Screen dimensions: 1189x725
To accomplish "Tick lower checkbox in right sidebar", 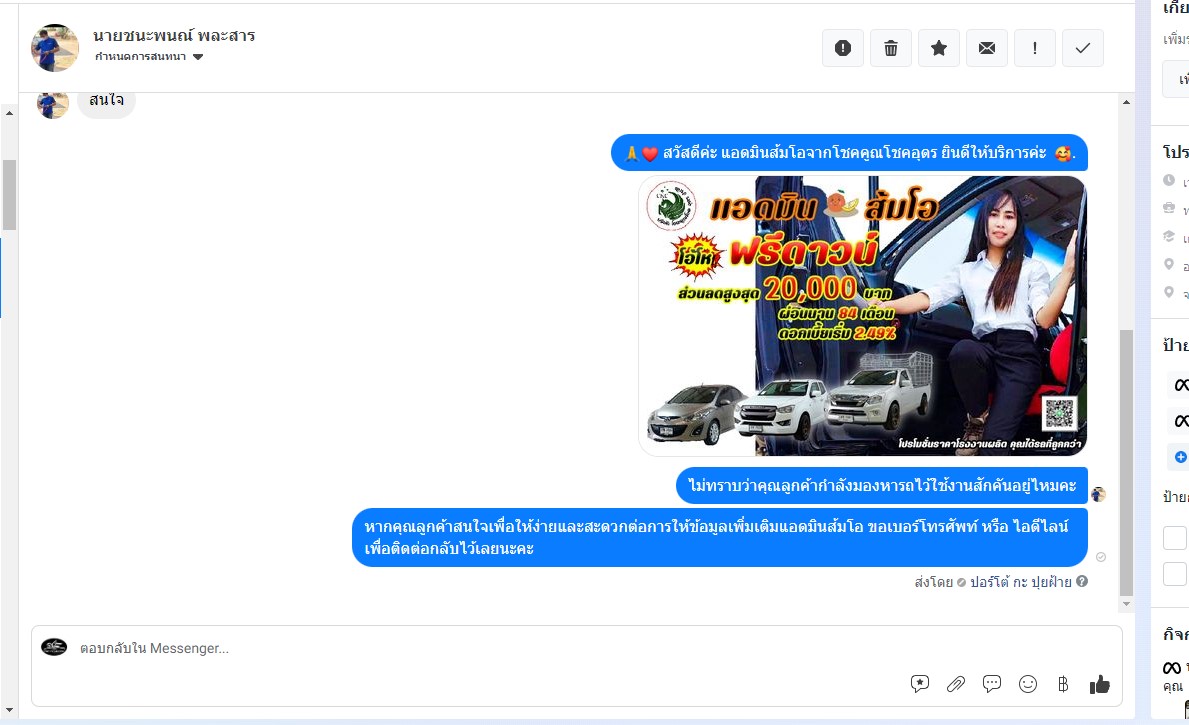I will [1175, 574].
